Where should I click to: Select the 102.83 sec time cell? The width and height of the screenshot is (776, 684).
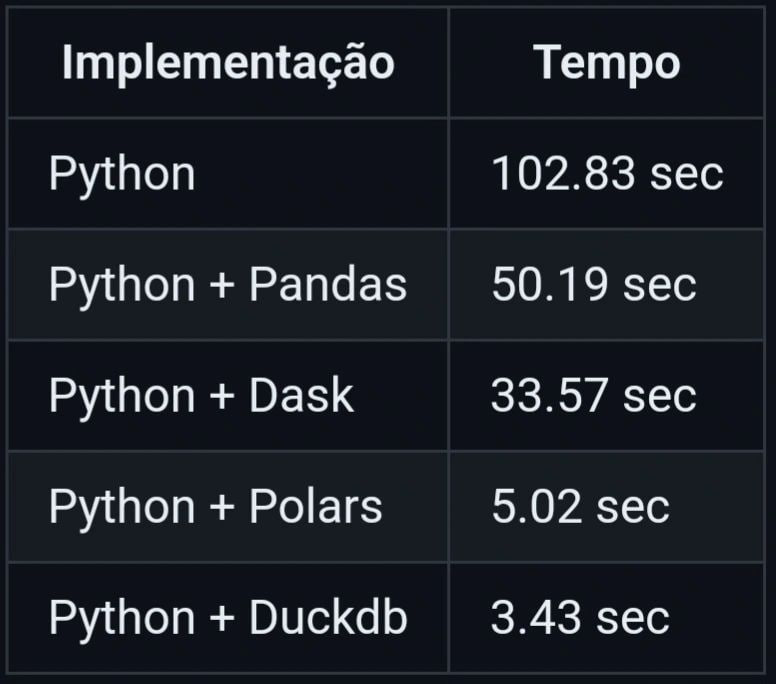606,174
